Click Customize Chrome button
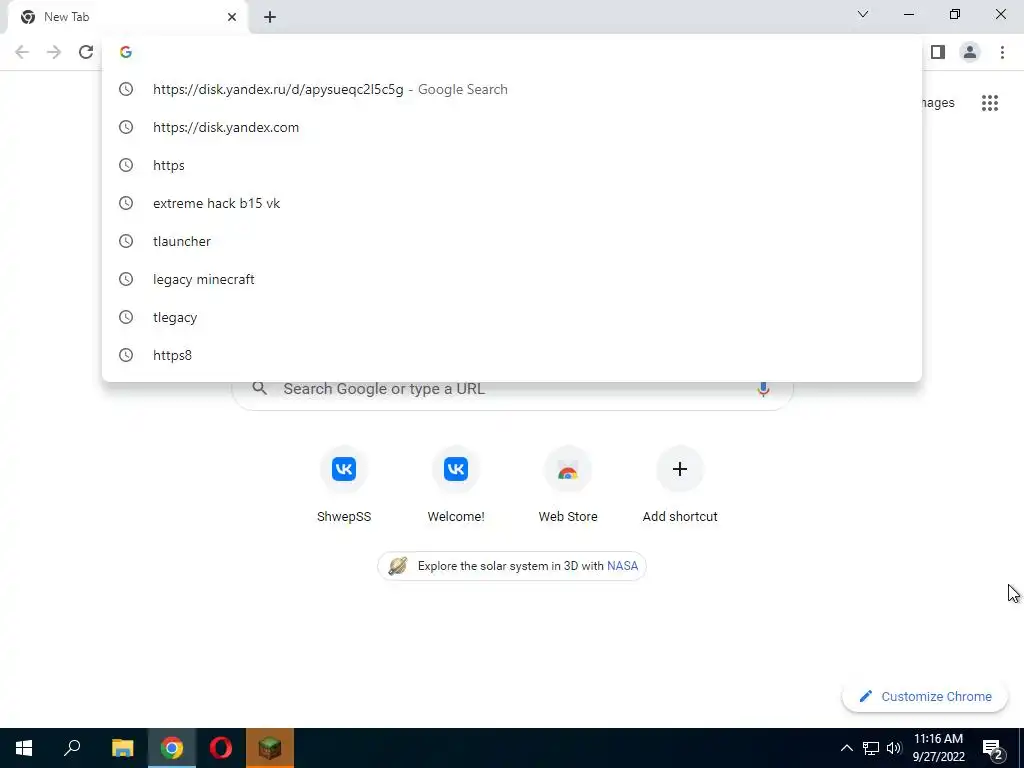 [925, 697]
